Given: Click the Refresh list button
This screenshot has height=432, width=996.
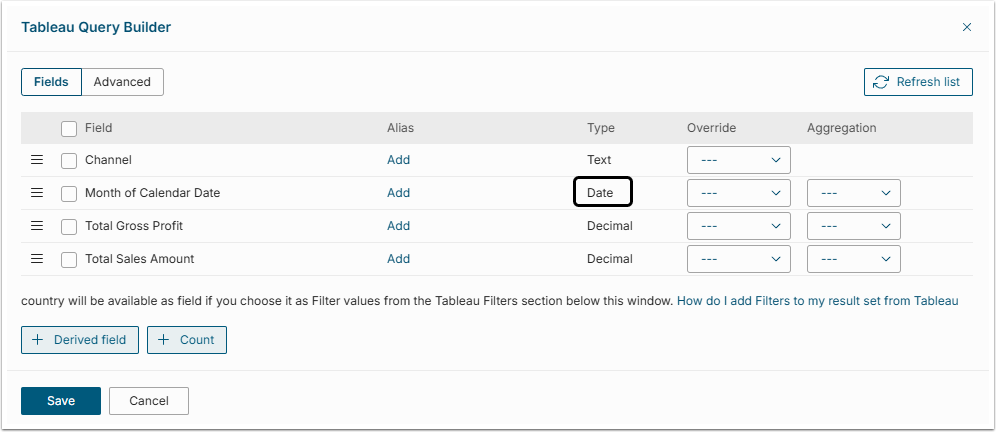Looking at the screenshot, I should 918,82.
